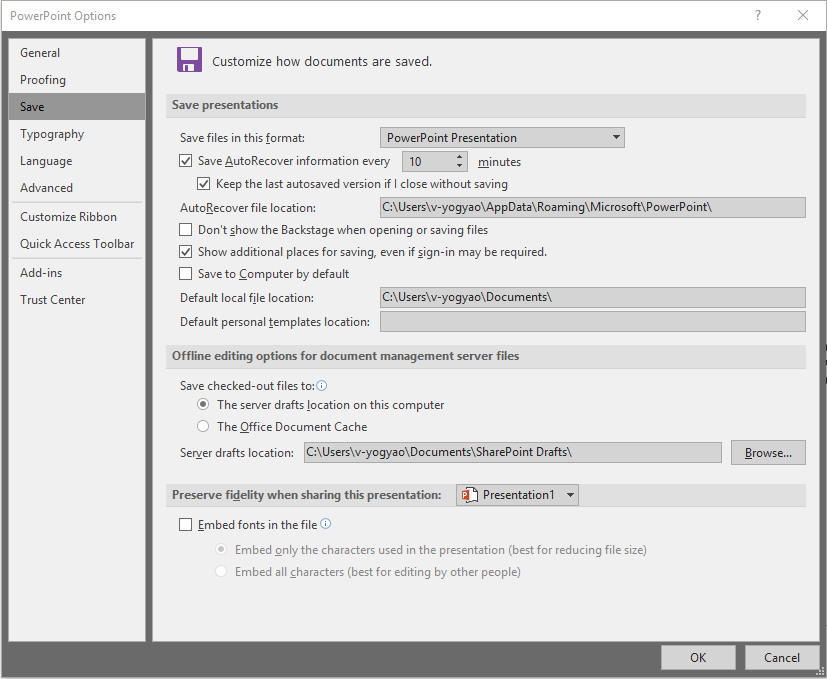
Task: Open the Typography category
Action: (x=77, y=134)
